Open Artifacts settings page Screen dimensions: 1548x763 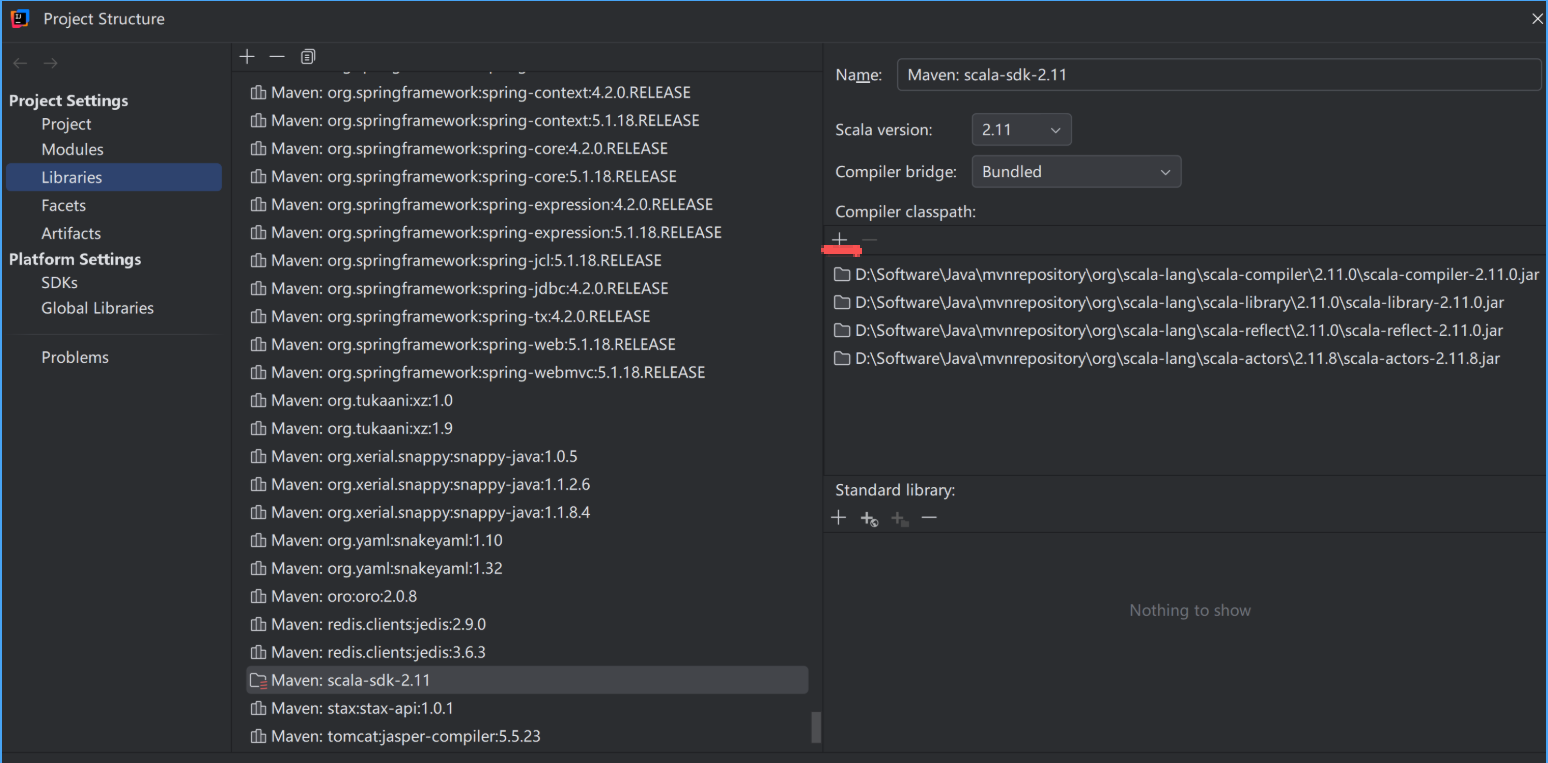[71, 233]
